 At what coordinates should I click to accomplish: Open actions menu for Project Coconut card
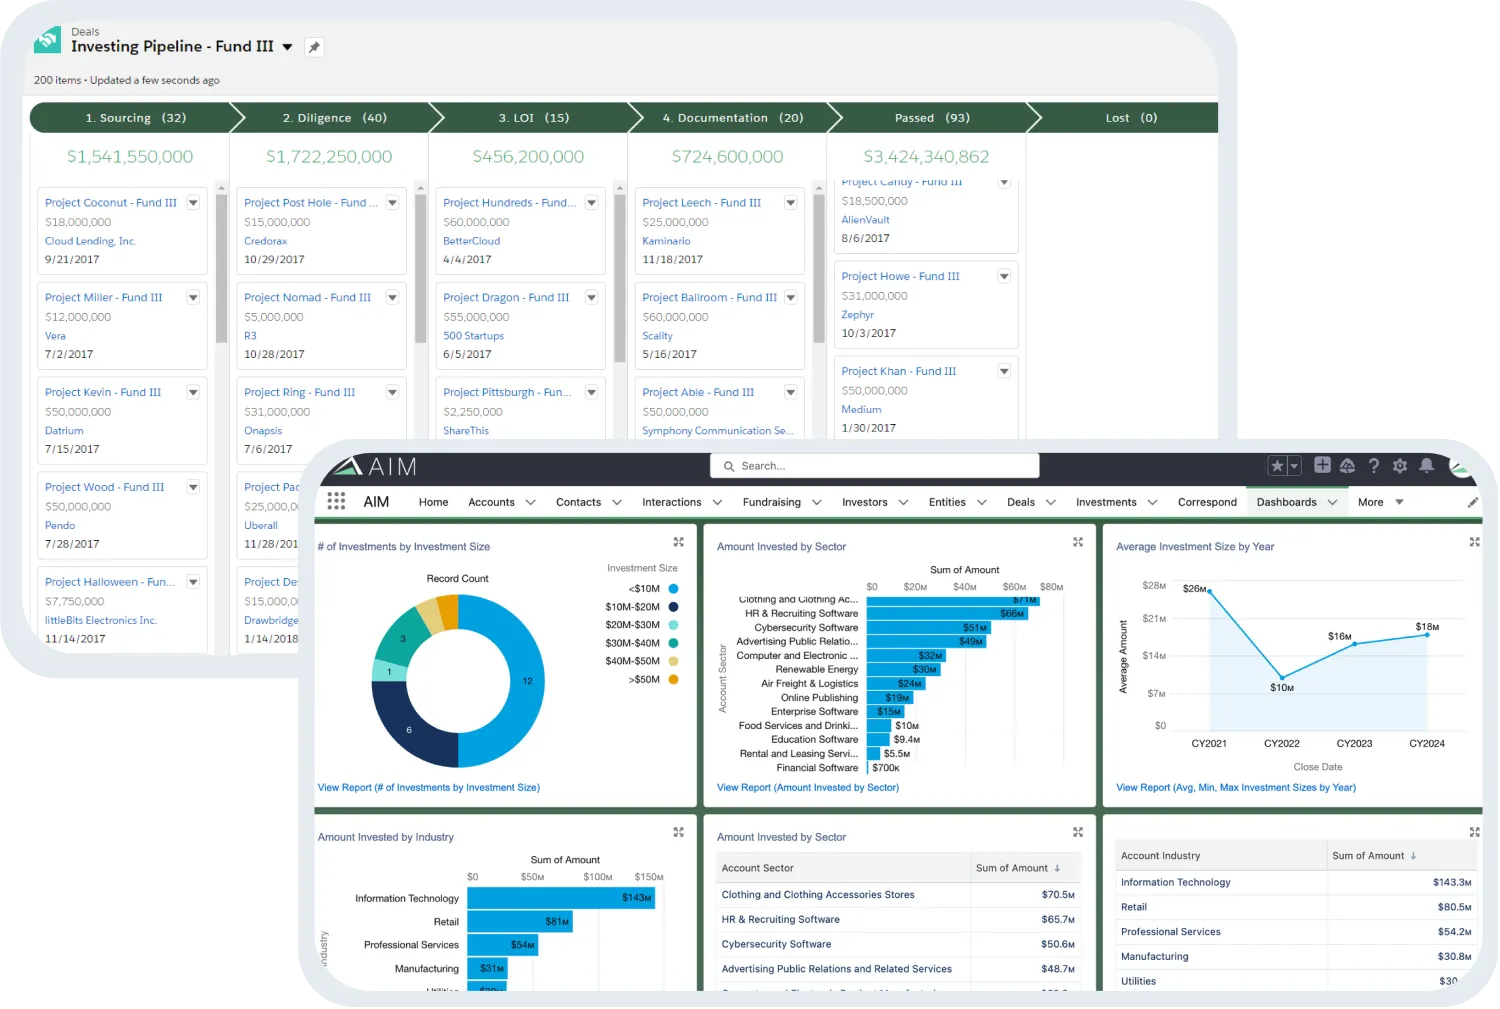tap(193, 203)
